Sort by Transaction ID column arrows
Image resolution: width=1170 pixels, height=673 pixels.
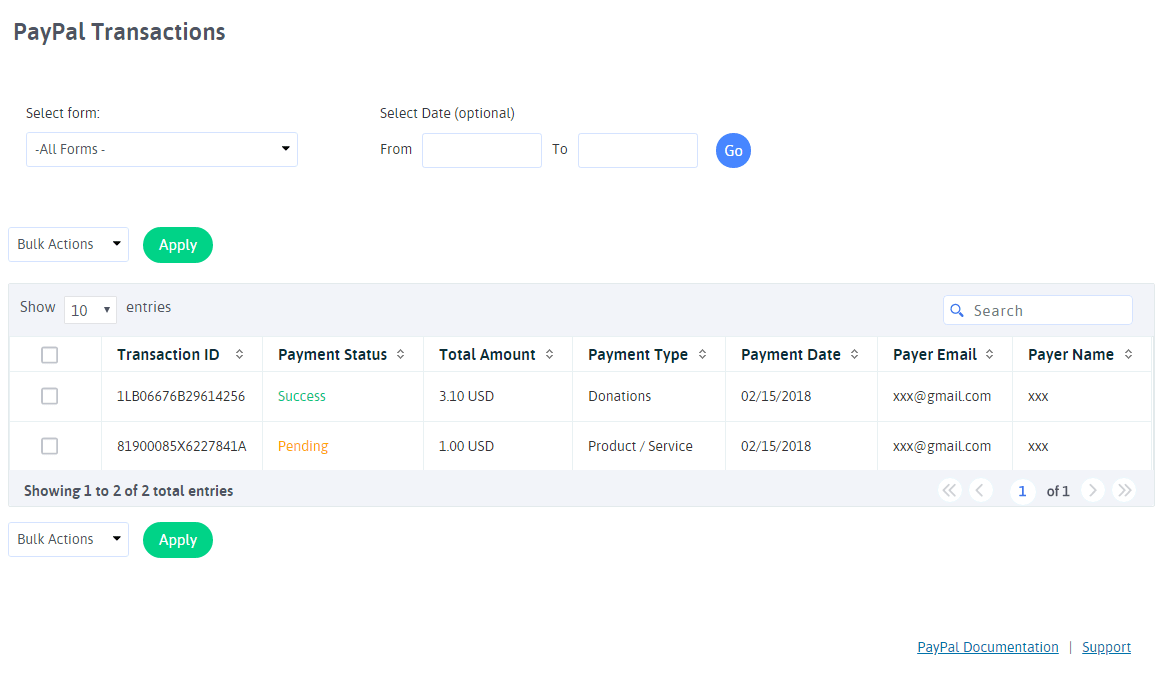(240, 354)
